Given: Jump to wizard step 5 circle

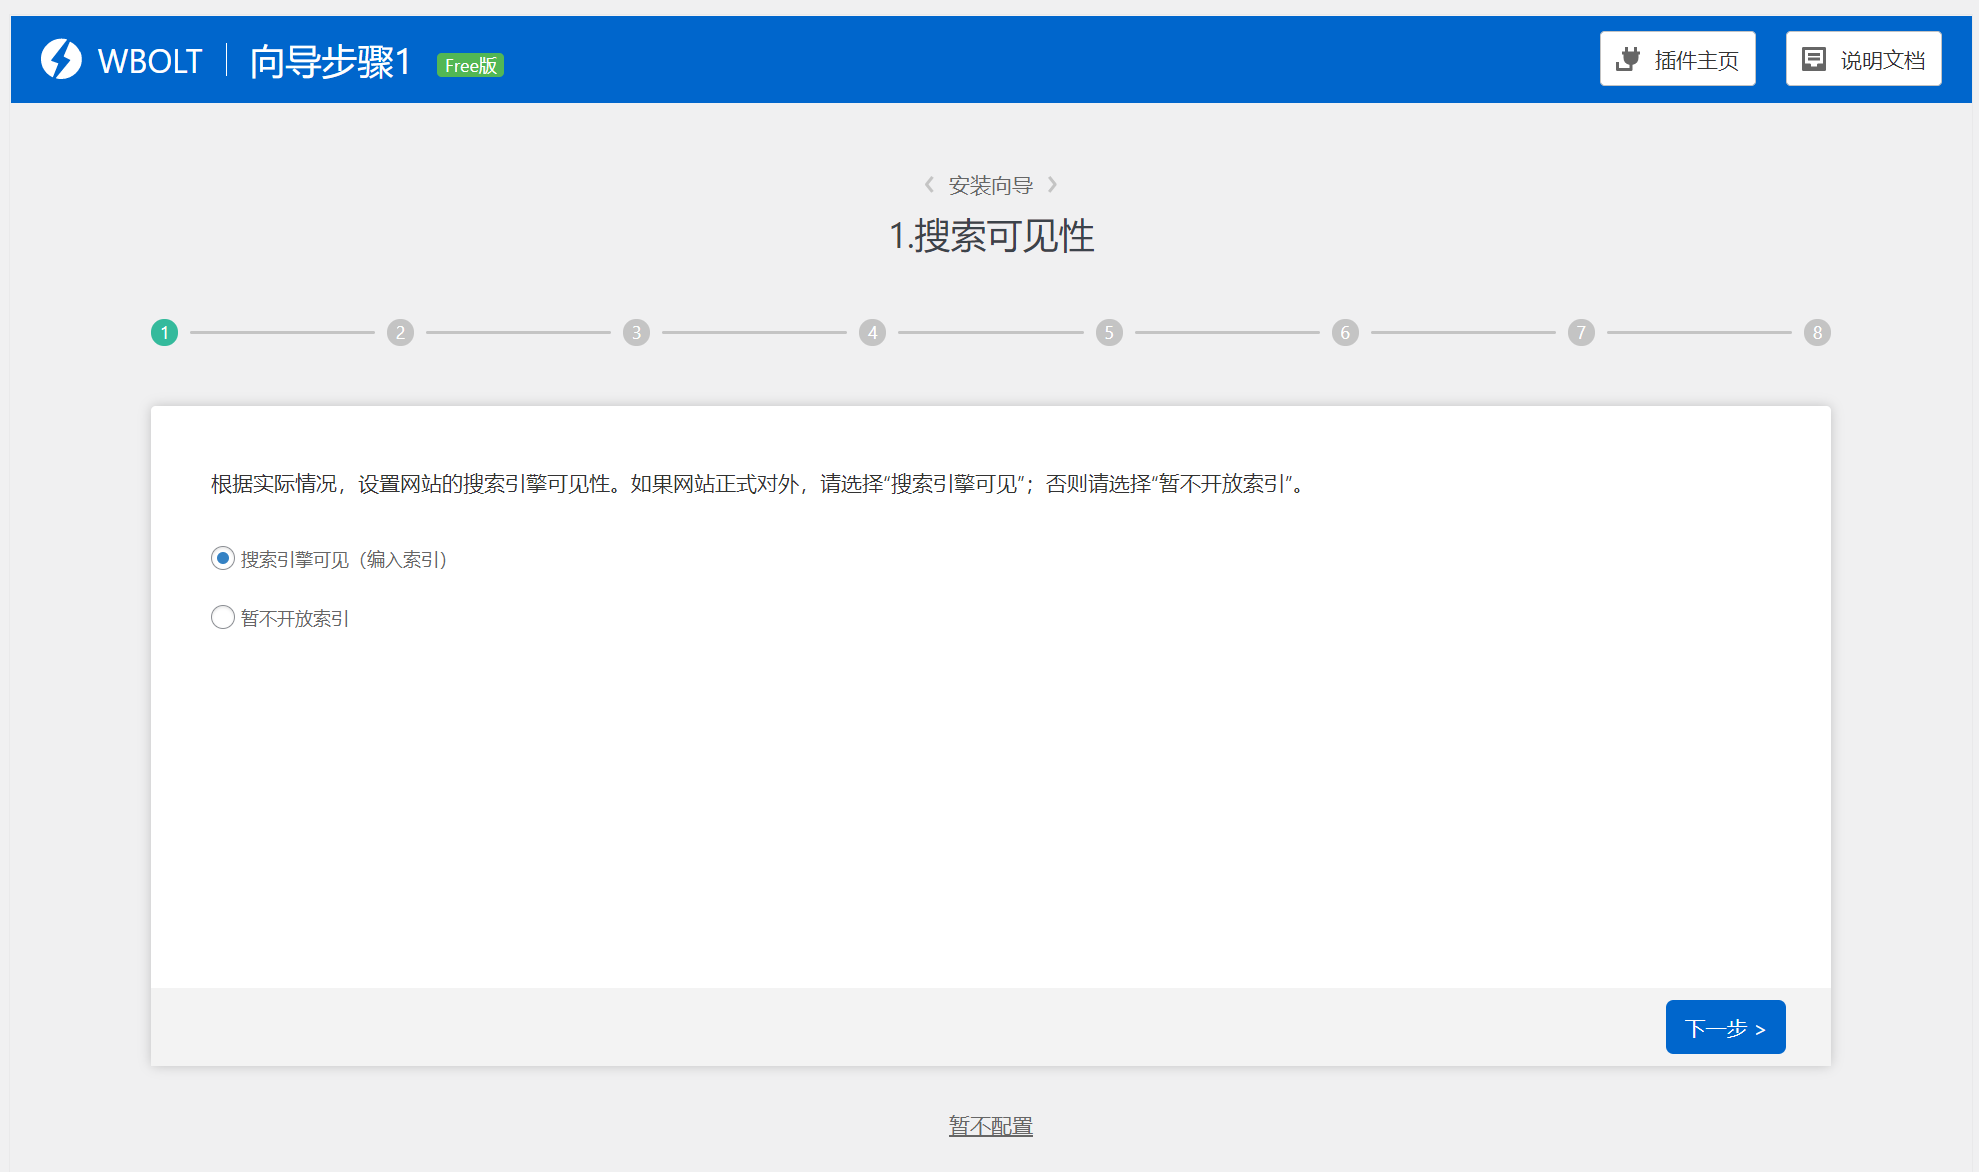Looking at the screenshot, I should [x=1109, y=332].
